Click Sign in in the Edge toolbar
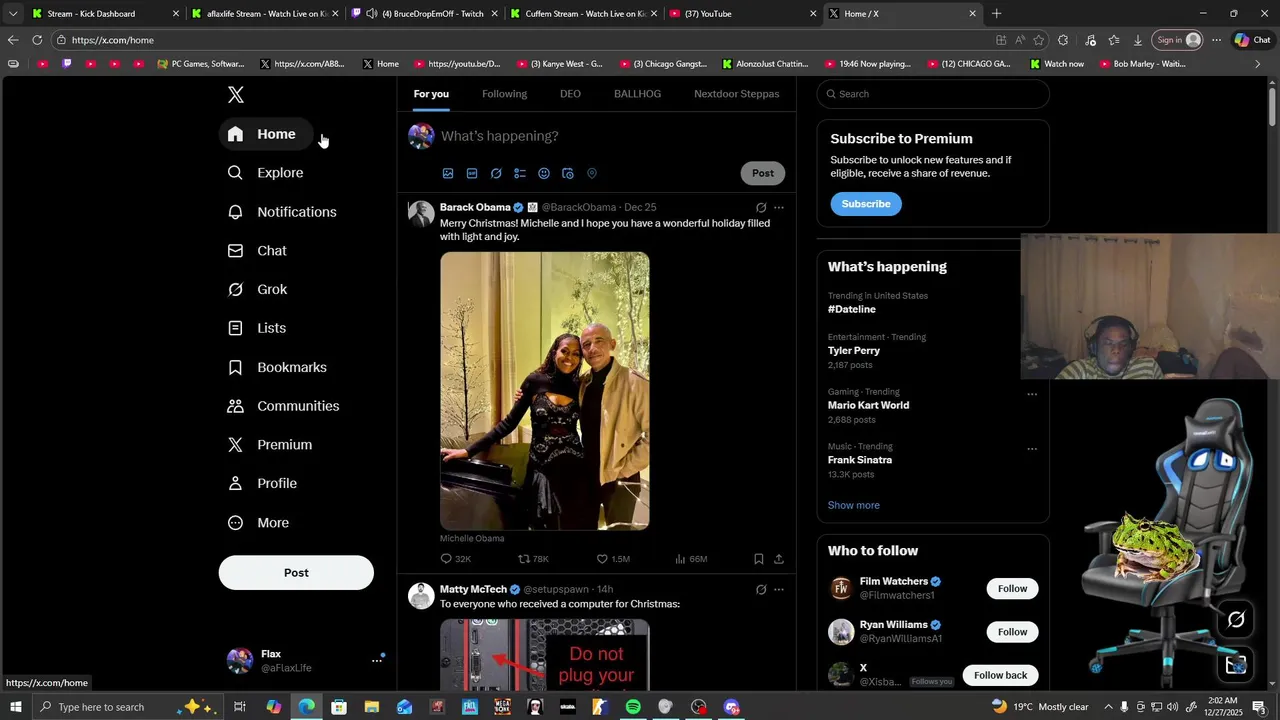The image size is (1280, 720). click(1178, 40)
